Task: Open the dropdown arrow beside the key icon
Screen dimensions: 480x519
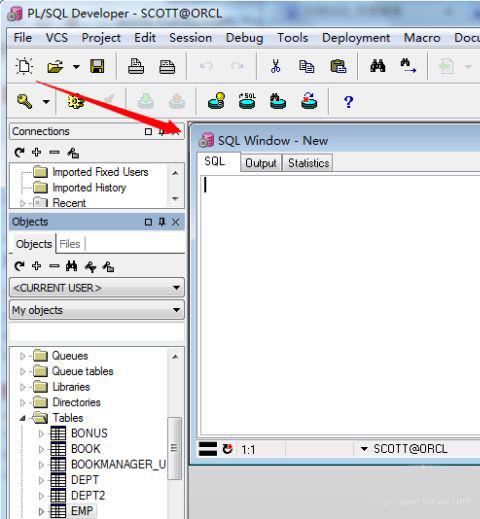Action: click(46, 101)
